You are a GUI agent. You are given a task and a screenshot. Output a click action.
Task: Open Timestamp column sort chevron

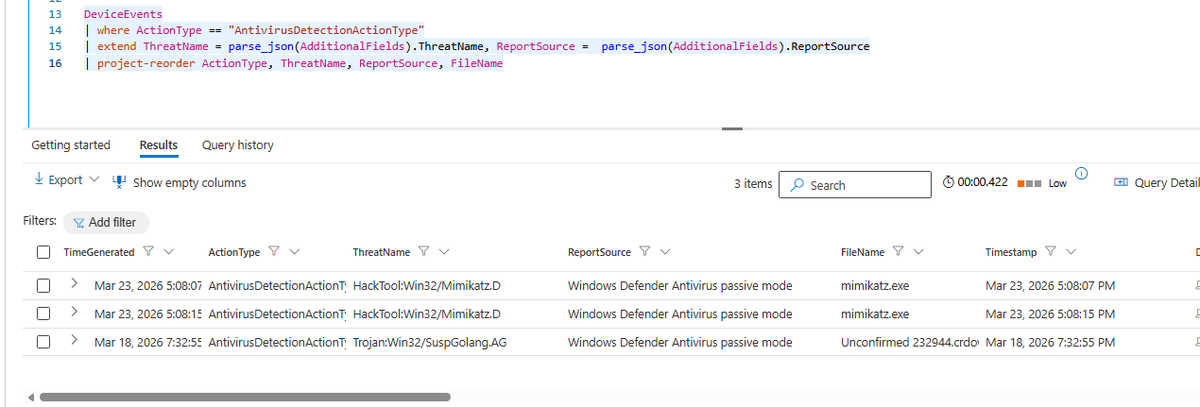[1070, 252]
